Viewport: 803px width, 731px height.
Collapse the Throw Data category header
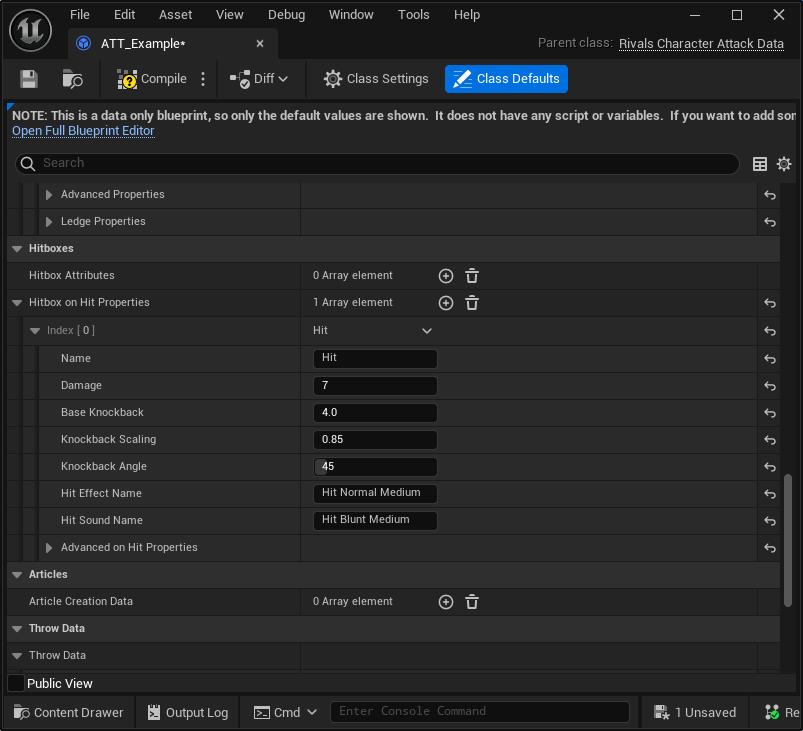pyautogui.click(x=17, y=629)
